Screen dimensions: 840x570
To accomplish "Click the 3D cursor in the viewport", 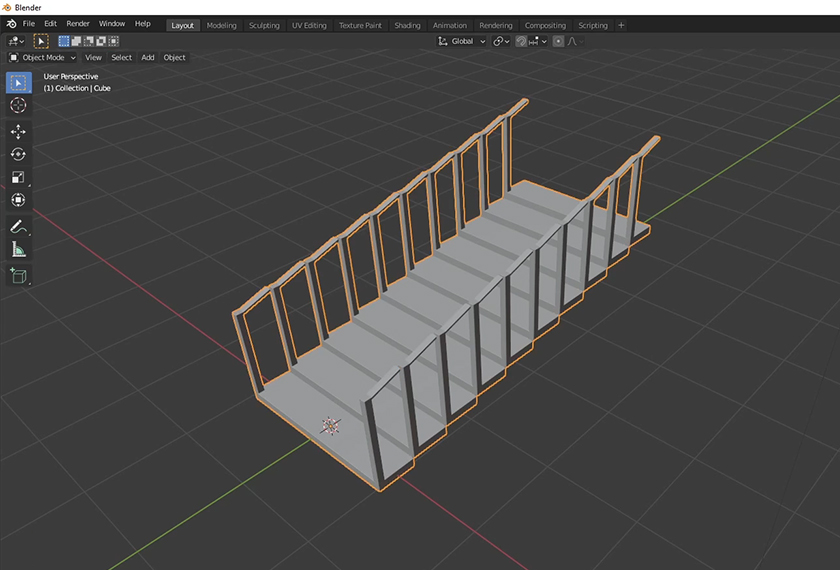I will pos(330,425).
